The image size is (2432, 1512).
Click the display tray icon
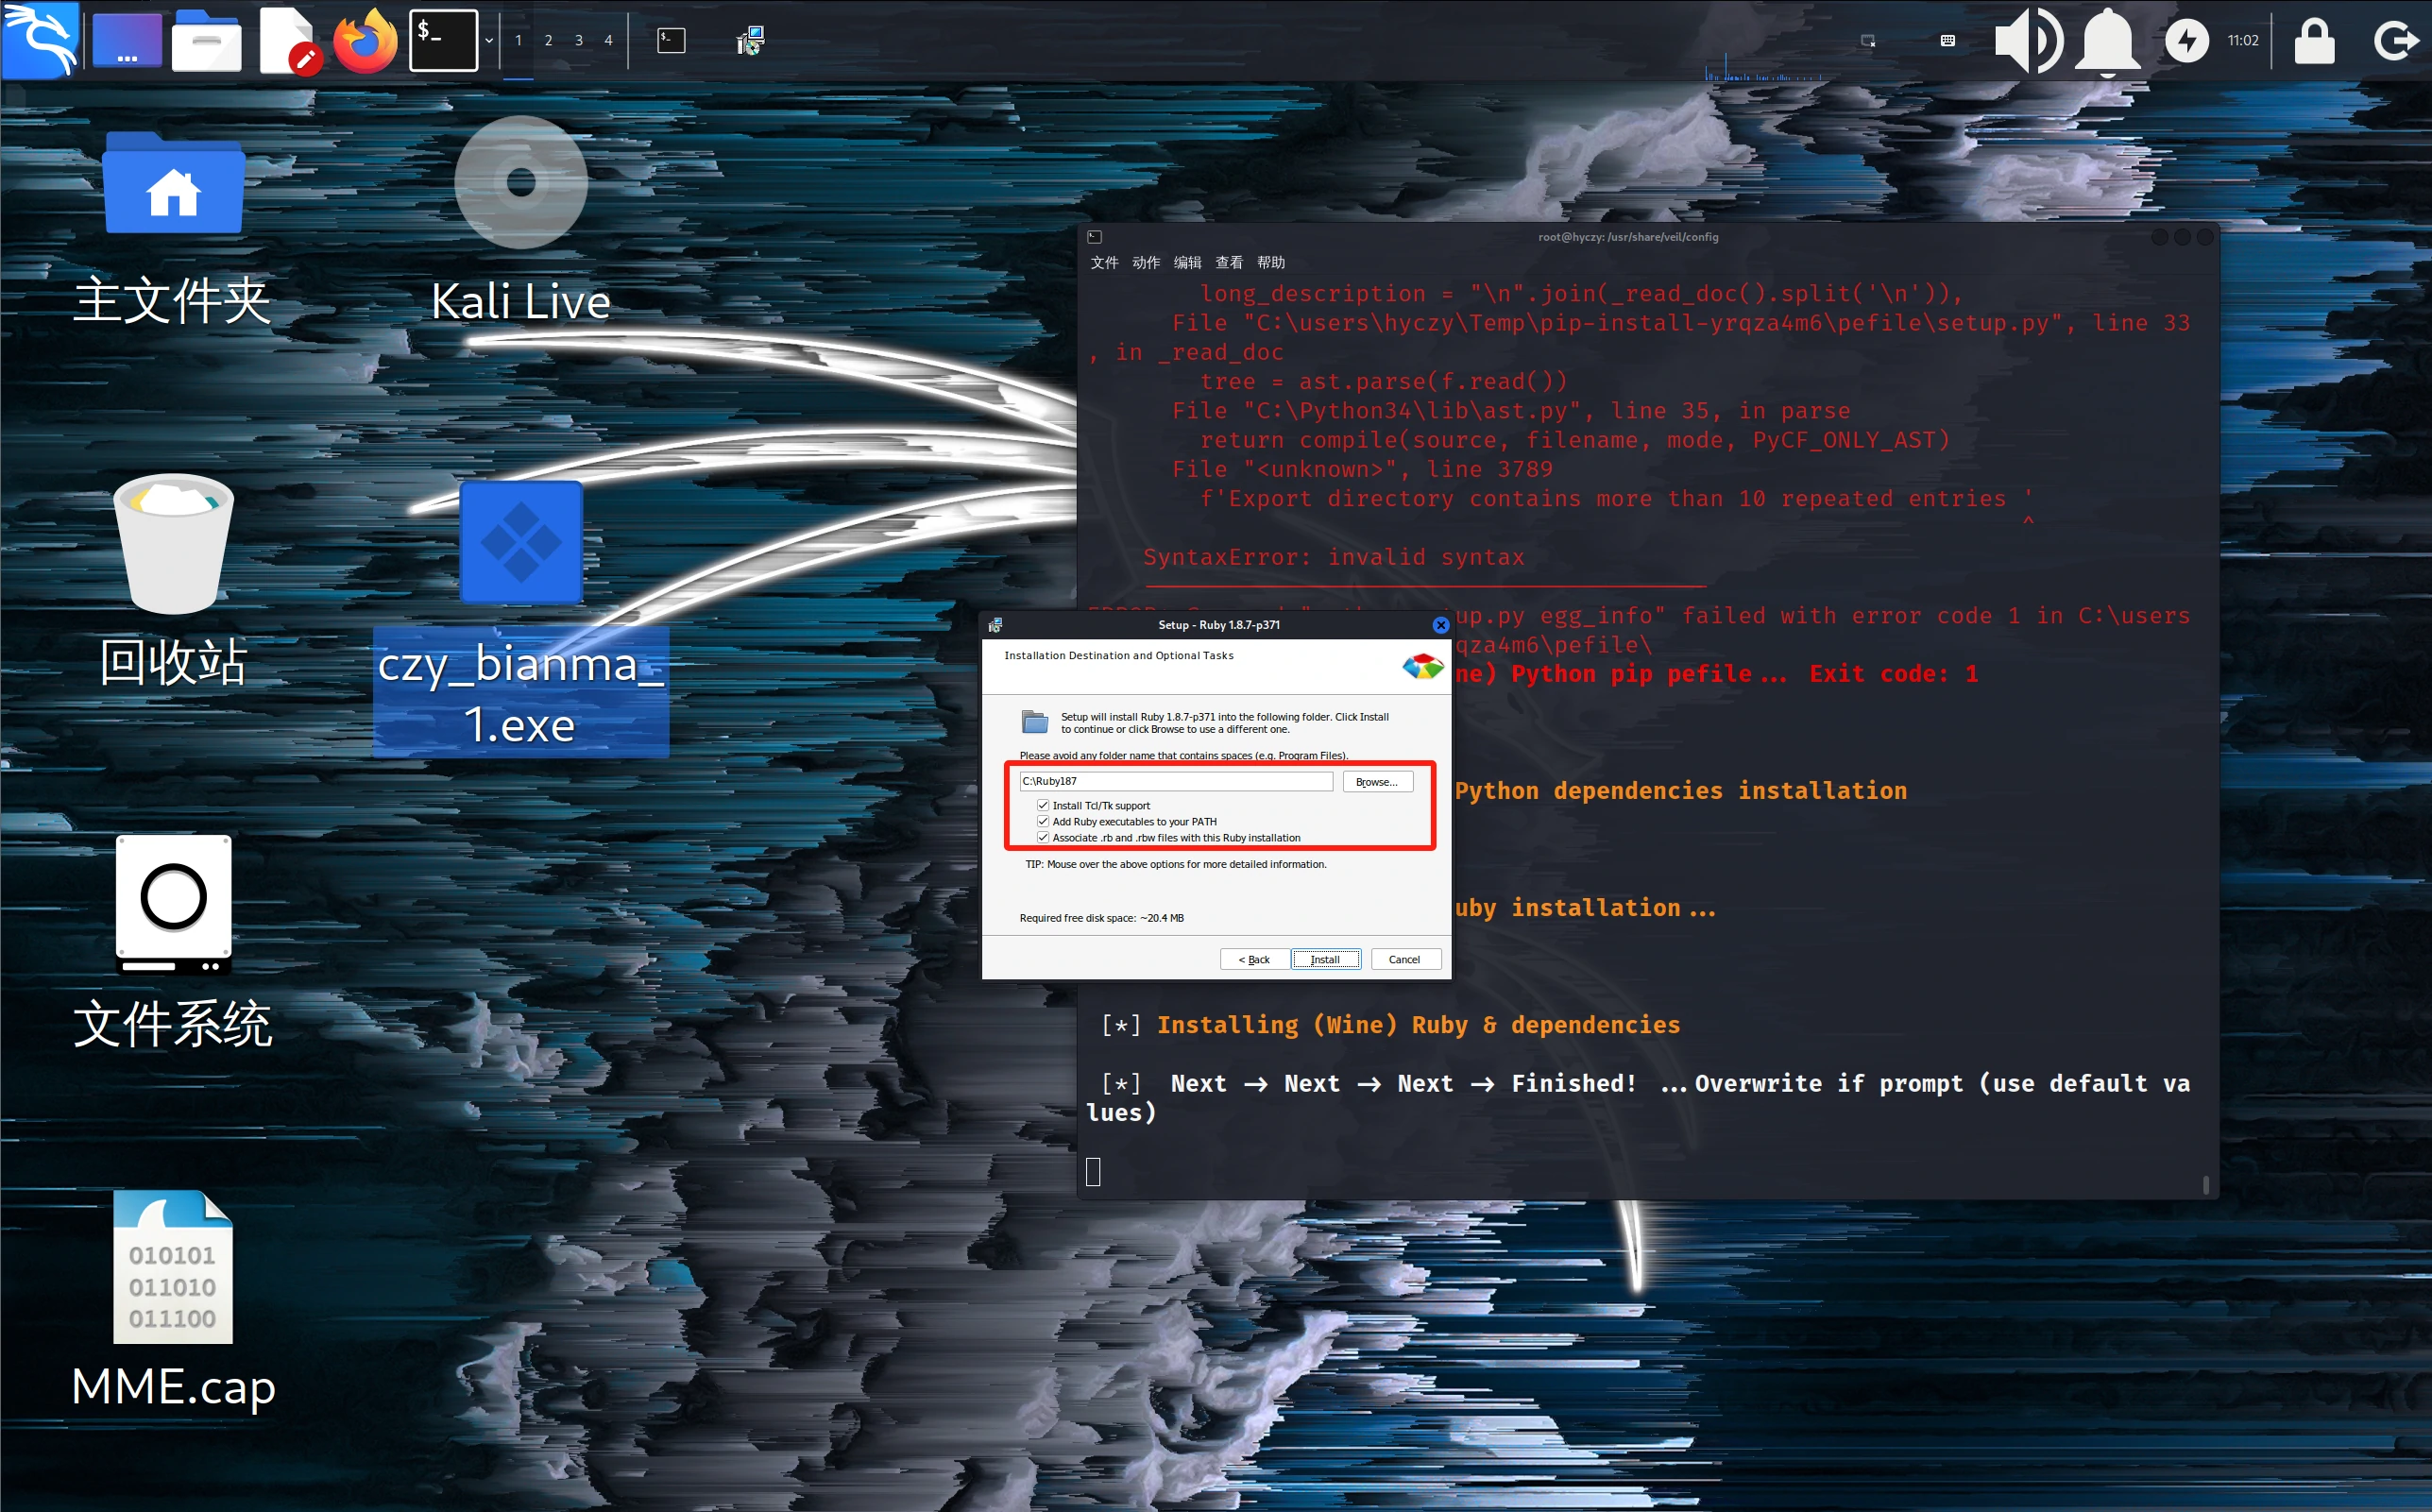coord(1868,41)
